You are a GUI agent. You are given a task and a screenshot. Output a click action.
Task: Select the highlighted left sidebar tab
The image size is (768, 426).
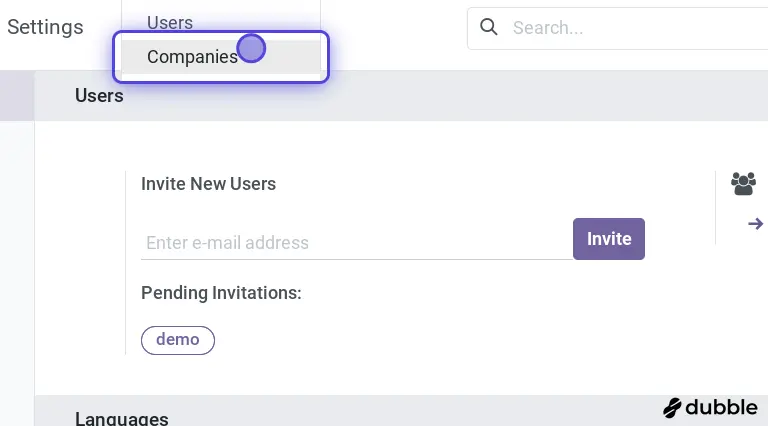[x=16, y=97]
